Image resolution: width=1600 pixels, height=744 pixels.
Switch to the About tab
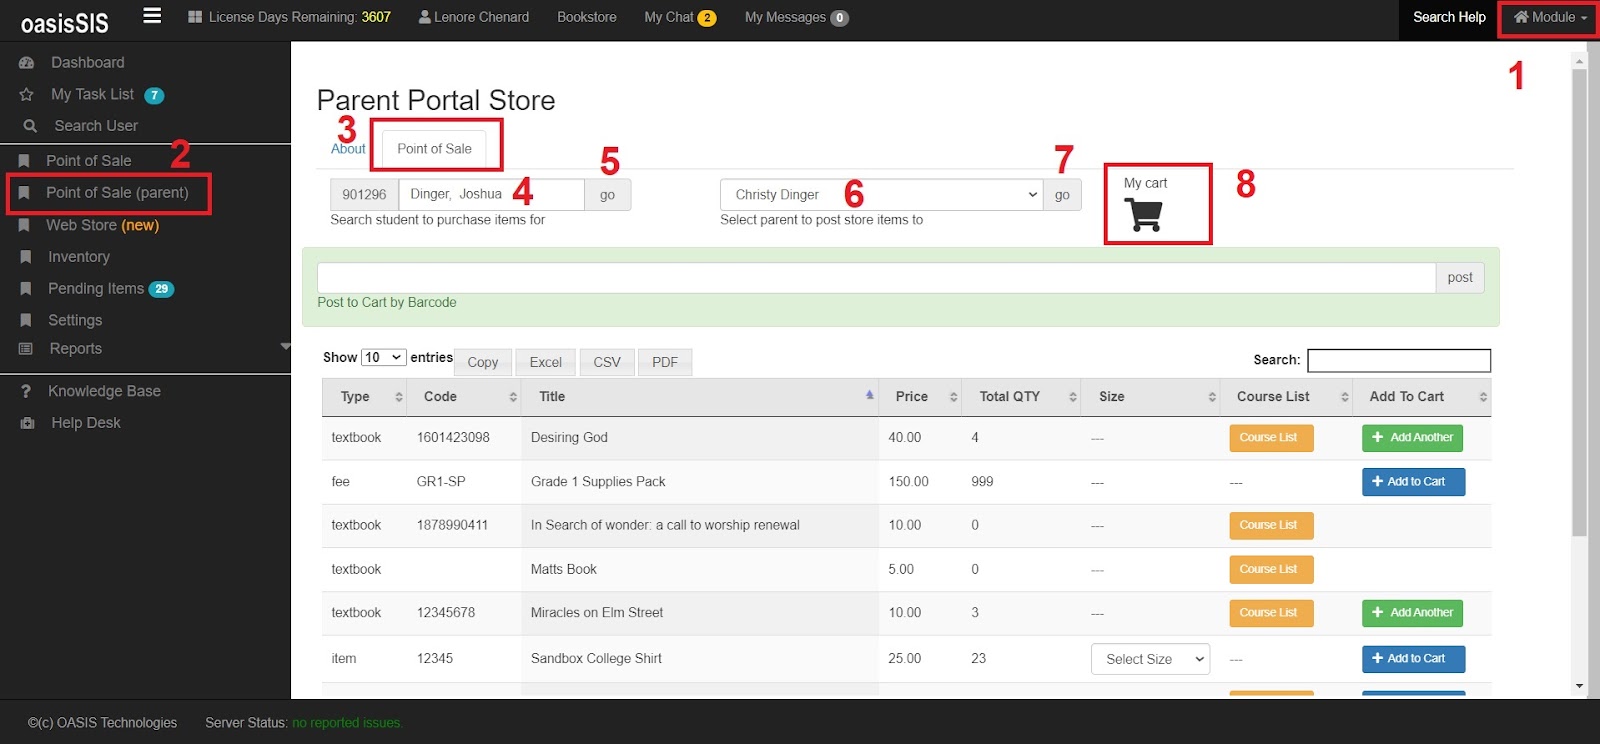(348, 149)
